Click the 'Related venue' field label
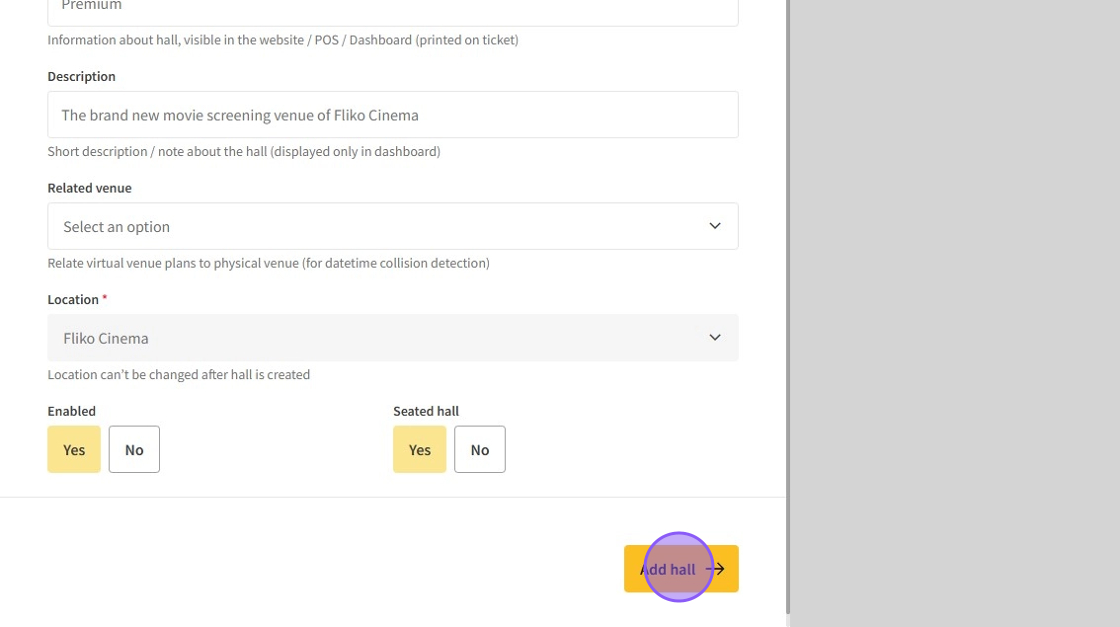The width and height of the screenshot is (1120, 627). [x=89, y=188]
